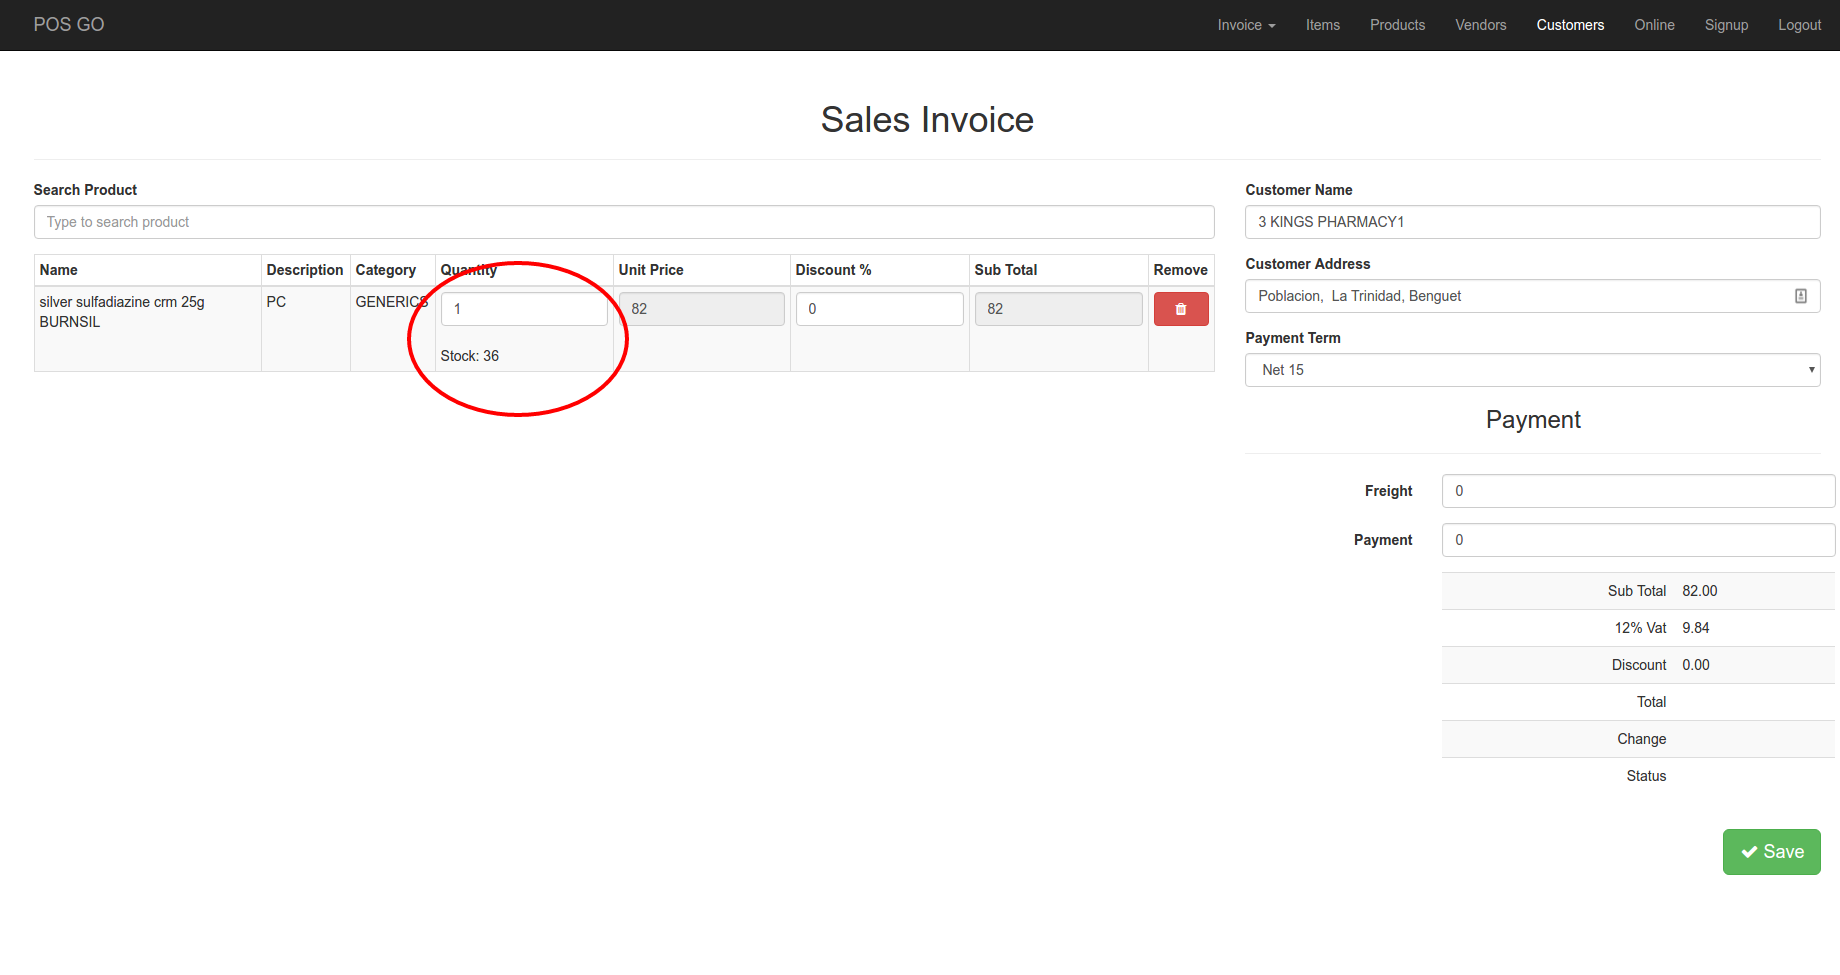Click the Quantity field with value 1

coord(524,309)
